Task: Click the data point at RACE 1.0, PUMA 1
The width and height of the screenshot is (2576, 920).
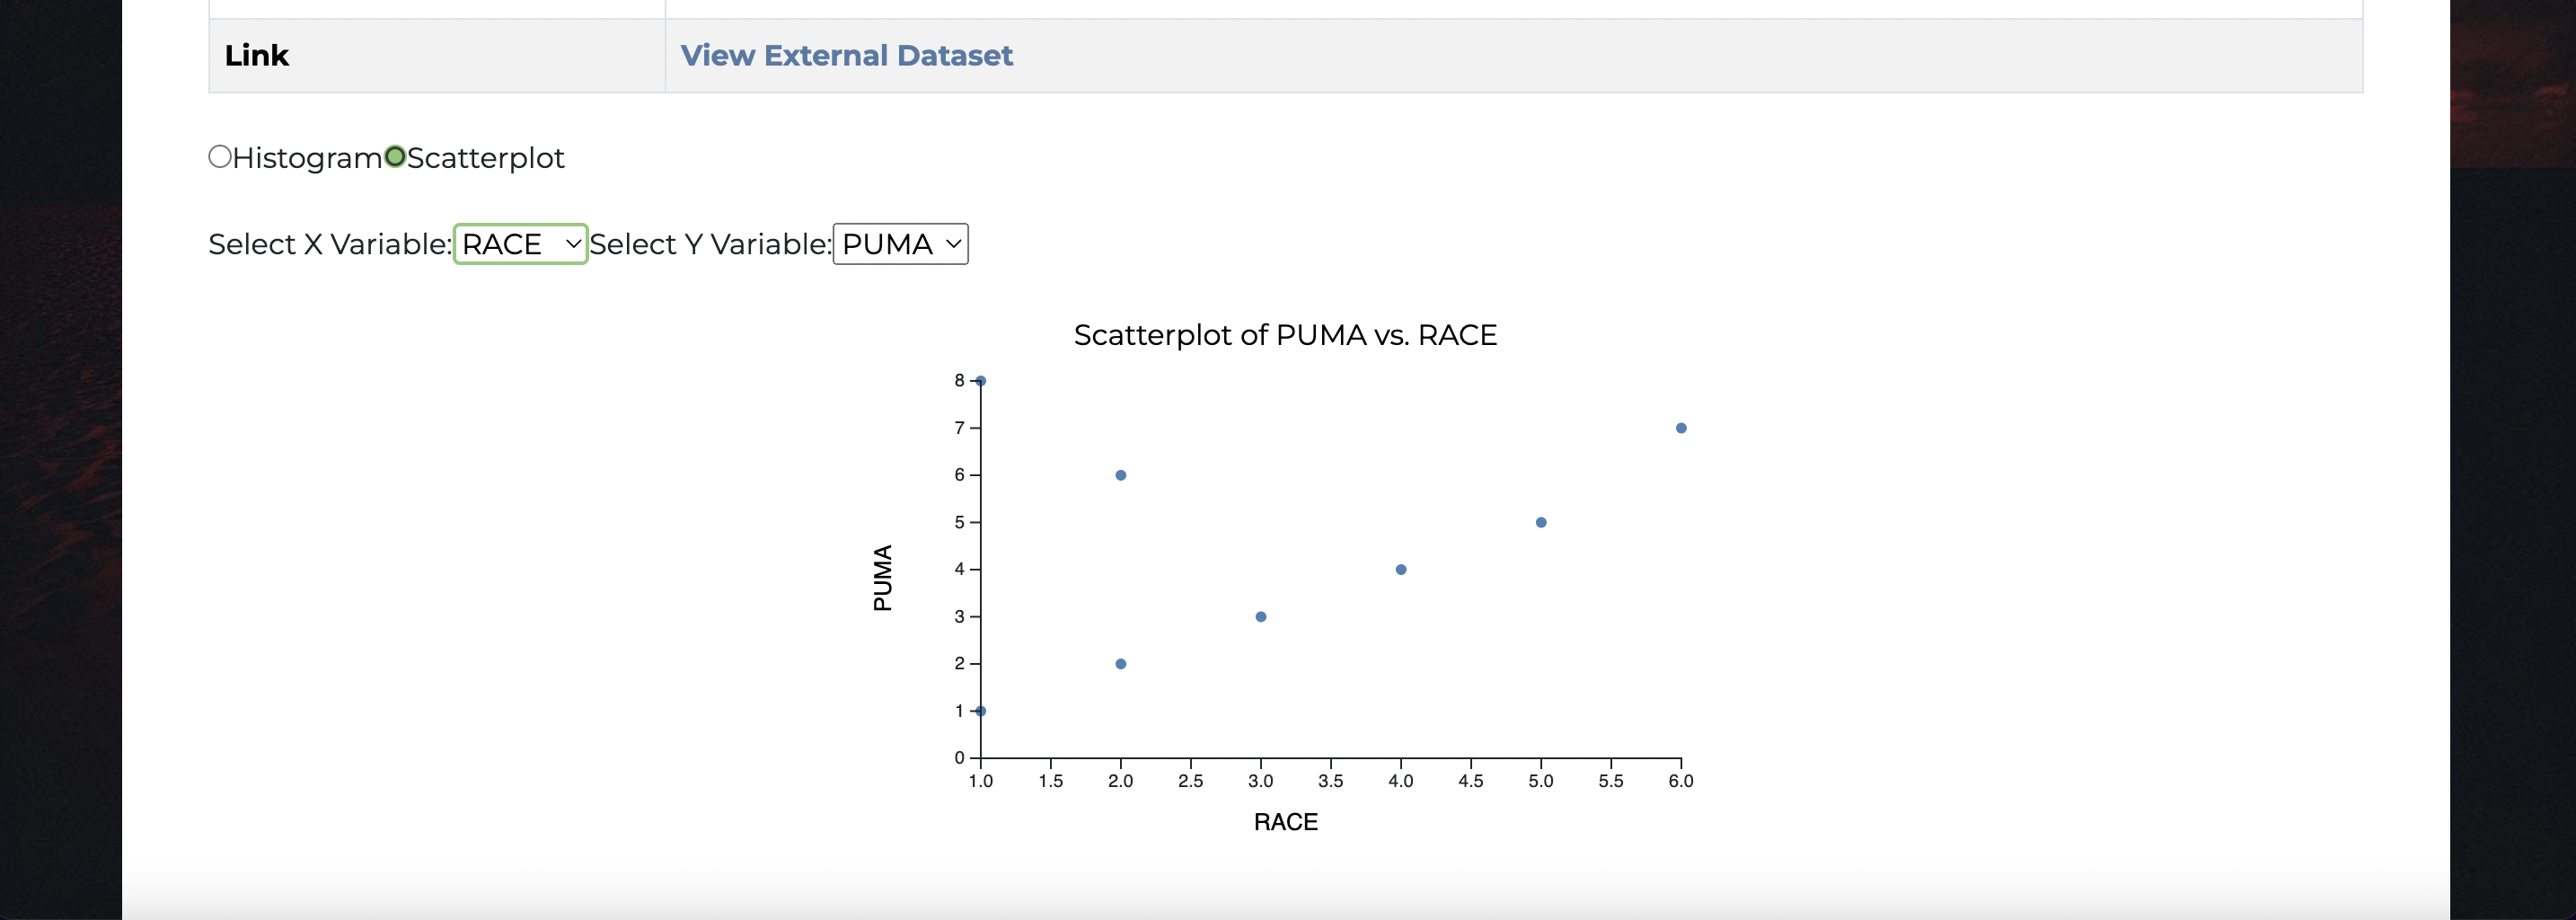Action: point(981,711)
